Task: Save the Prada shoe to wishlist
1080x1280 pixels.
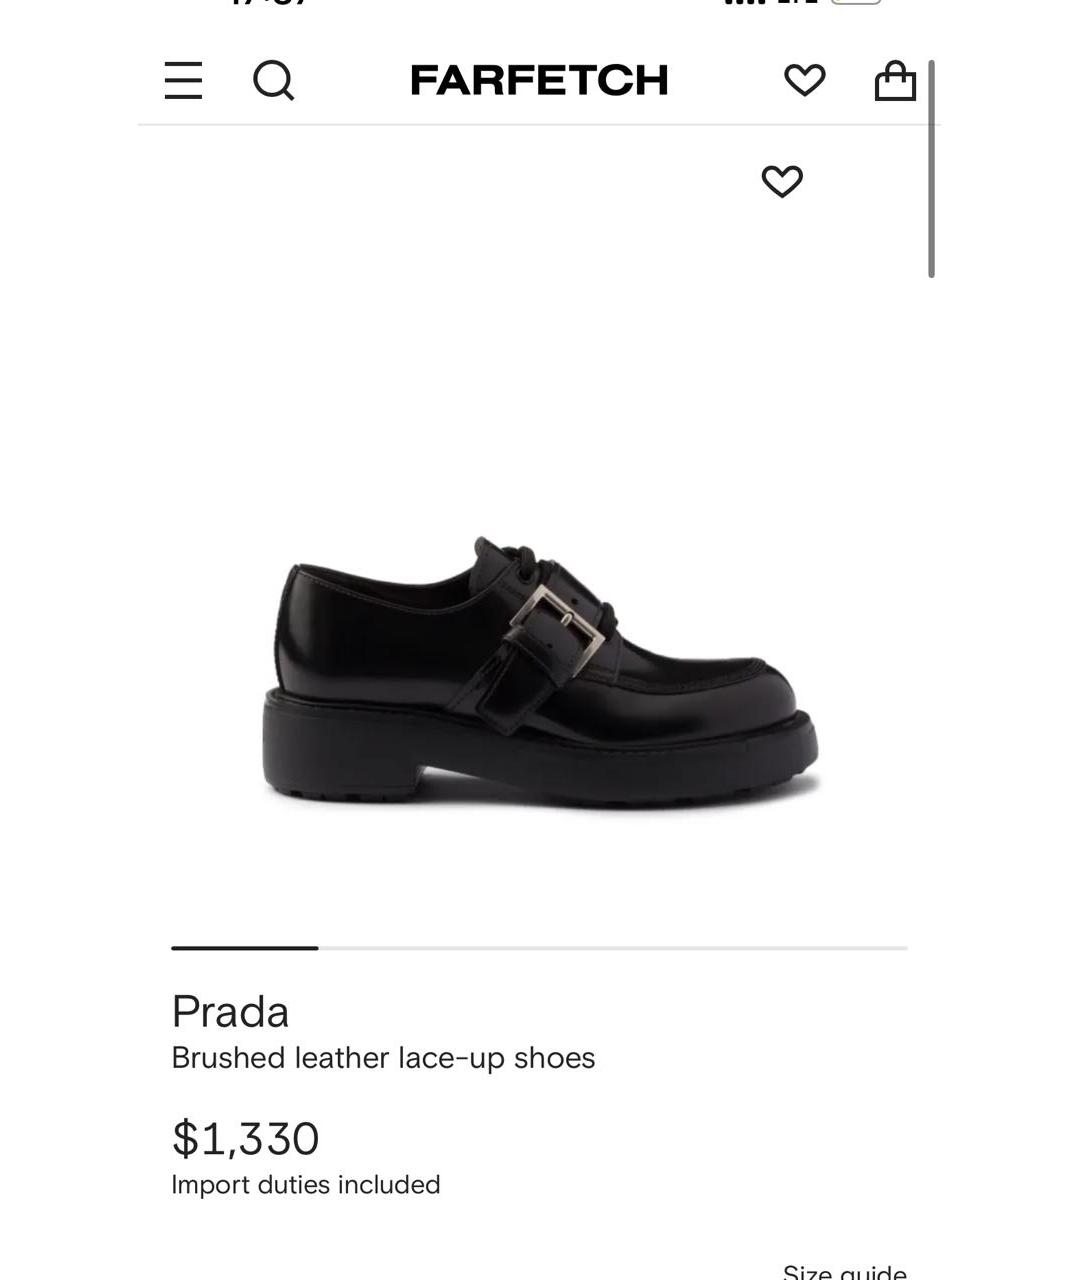Action: point(782,181)
